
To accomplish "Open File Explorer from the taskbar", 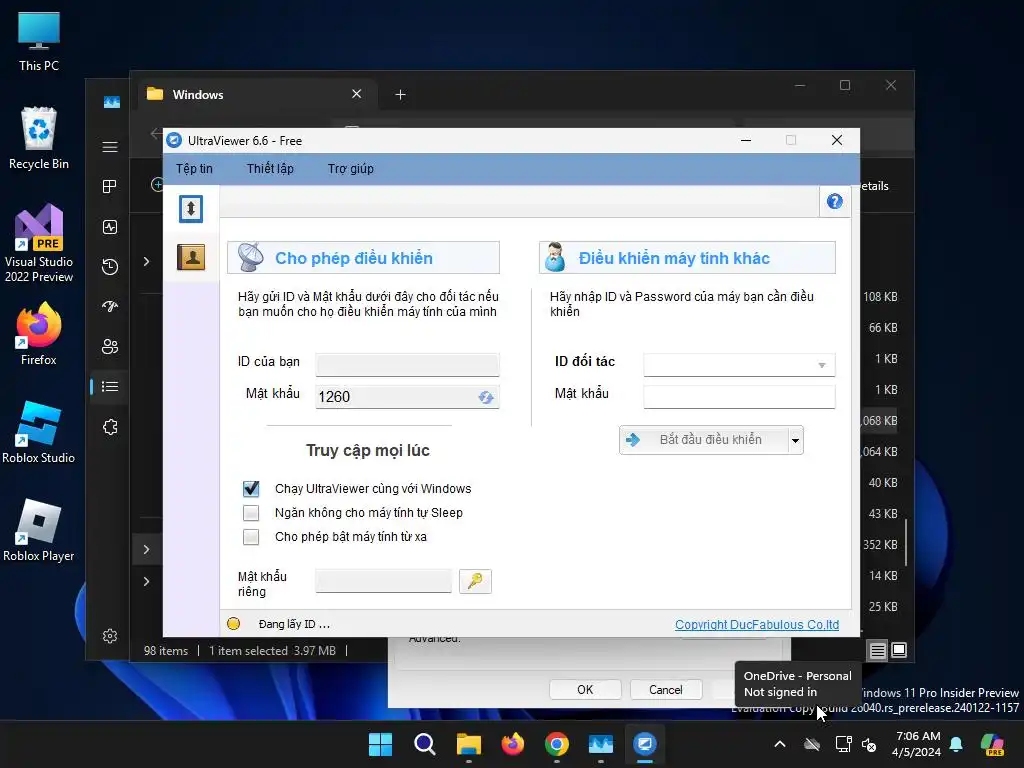I will 468,744.
